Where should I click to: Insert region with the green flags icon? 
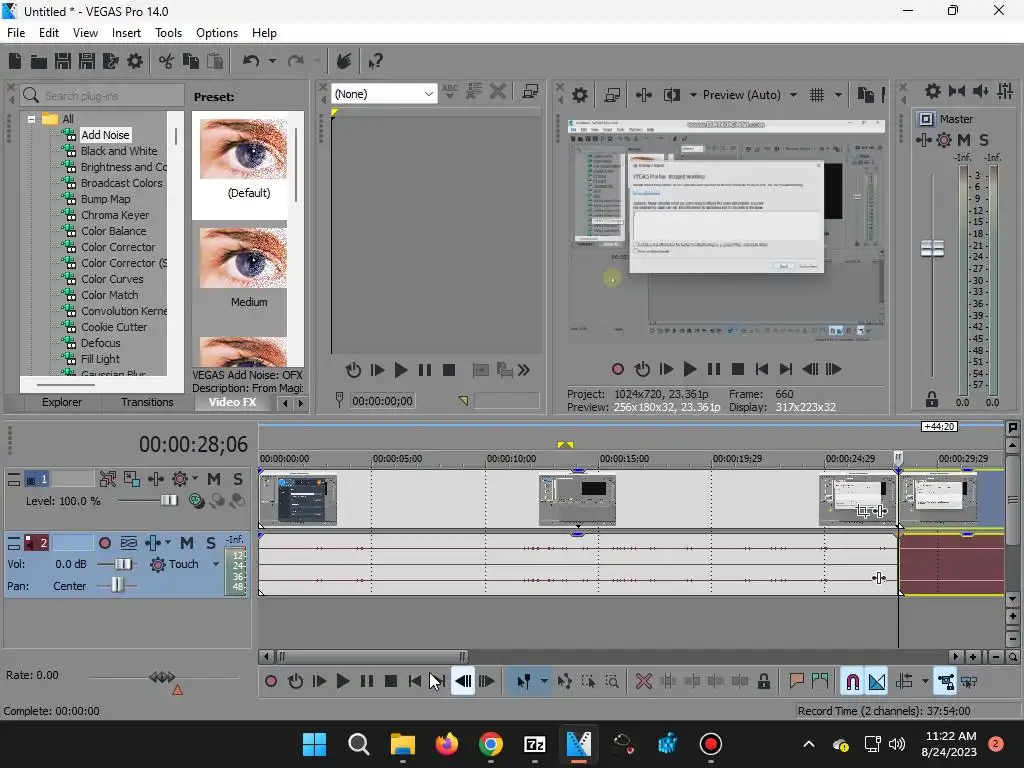[820, 682]
